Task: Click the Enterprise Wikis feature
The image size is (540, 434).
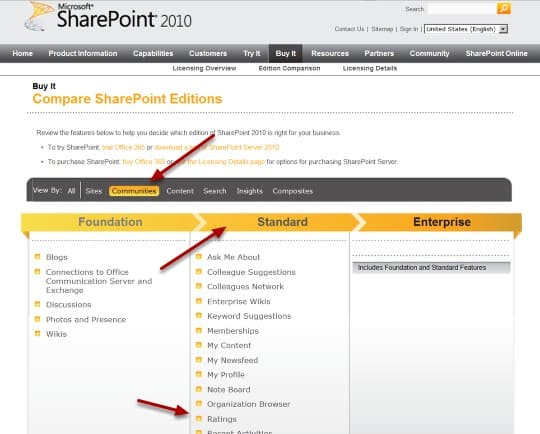Action: [x=239, y=301]
